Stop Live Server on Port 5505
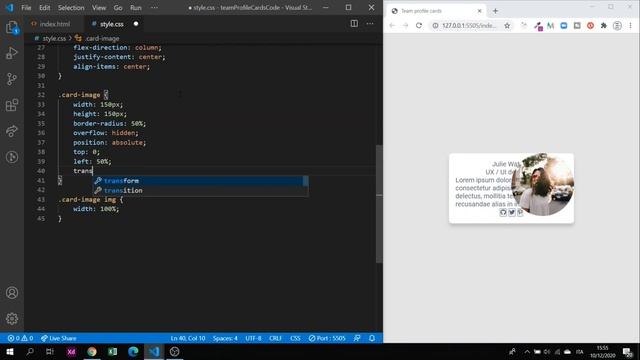Image resolution: width=640 pixels, height=360 pixels. [327, 338]
